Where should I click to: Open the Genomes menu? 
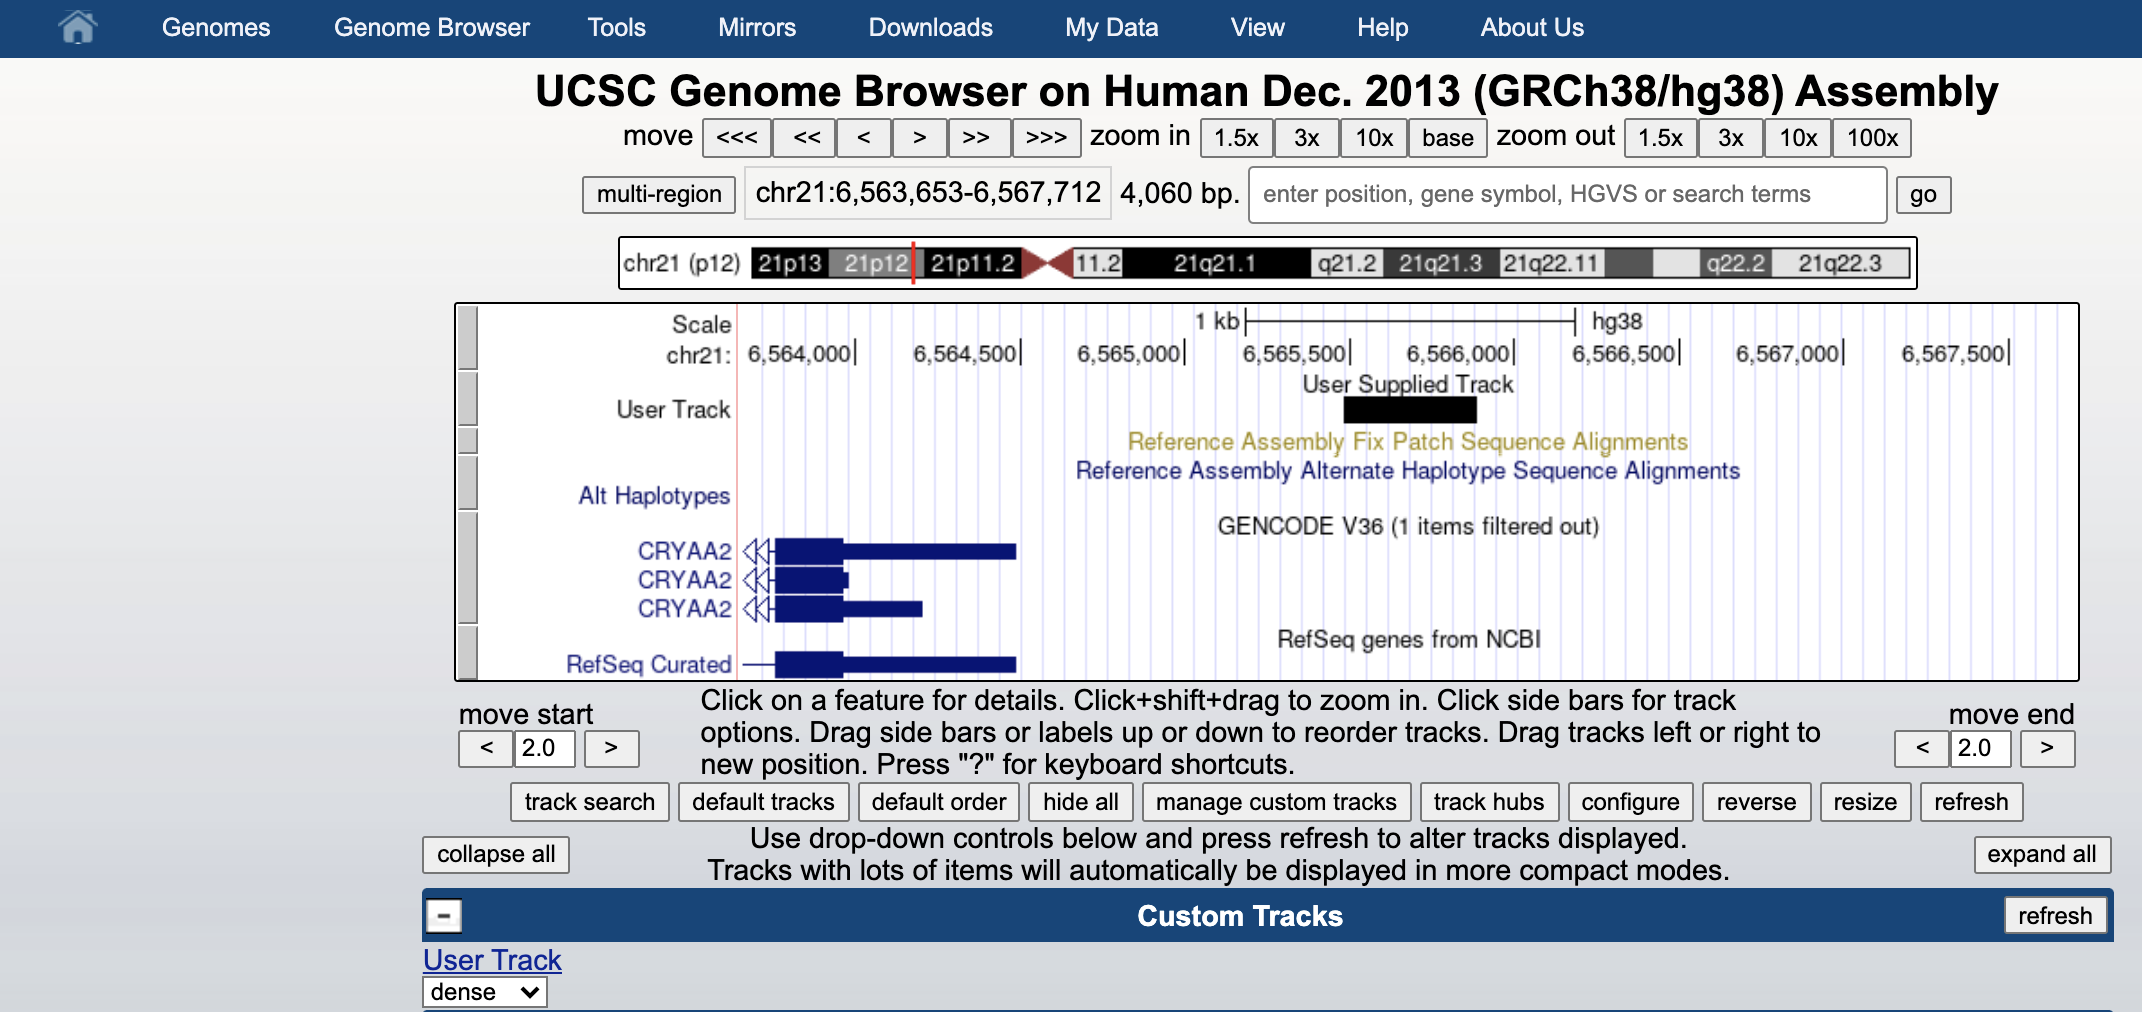(216, 28)
